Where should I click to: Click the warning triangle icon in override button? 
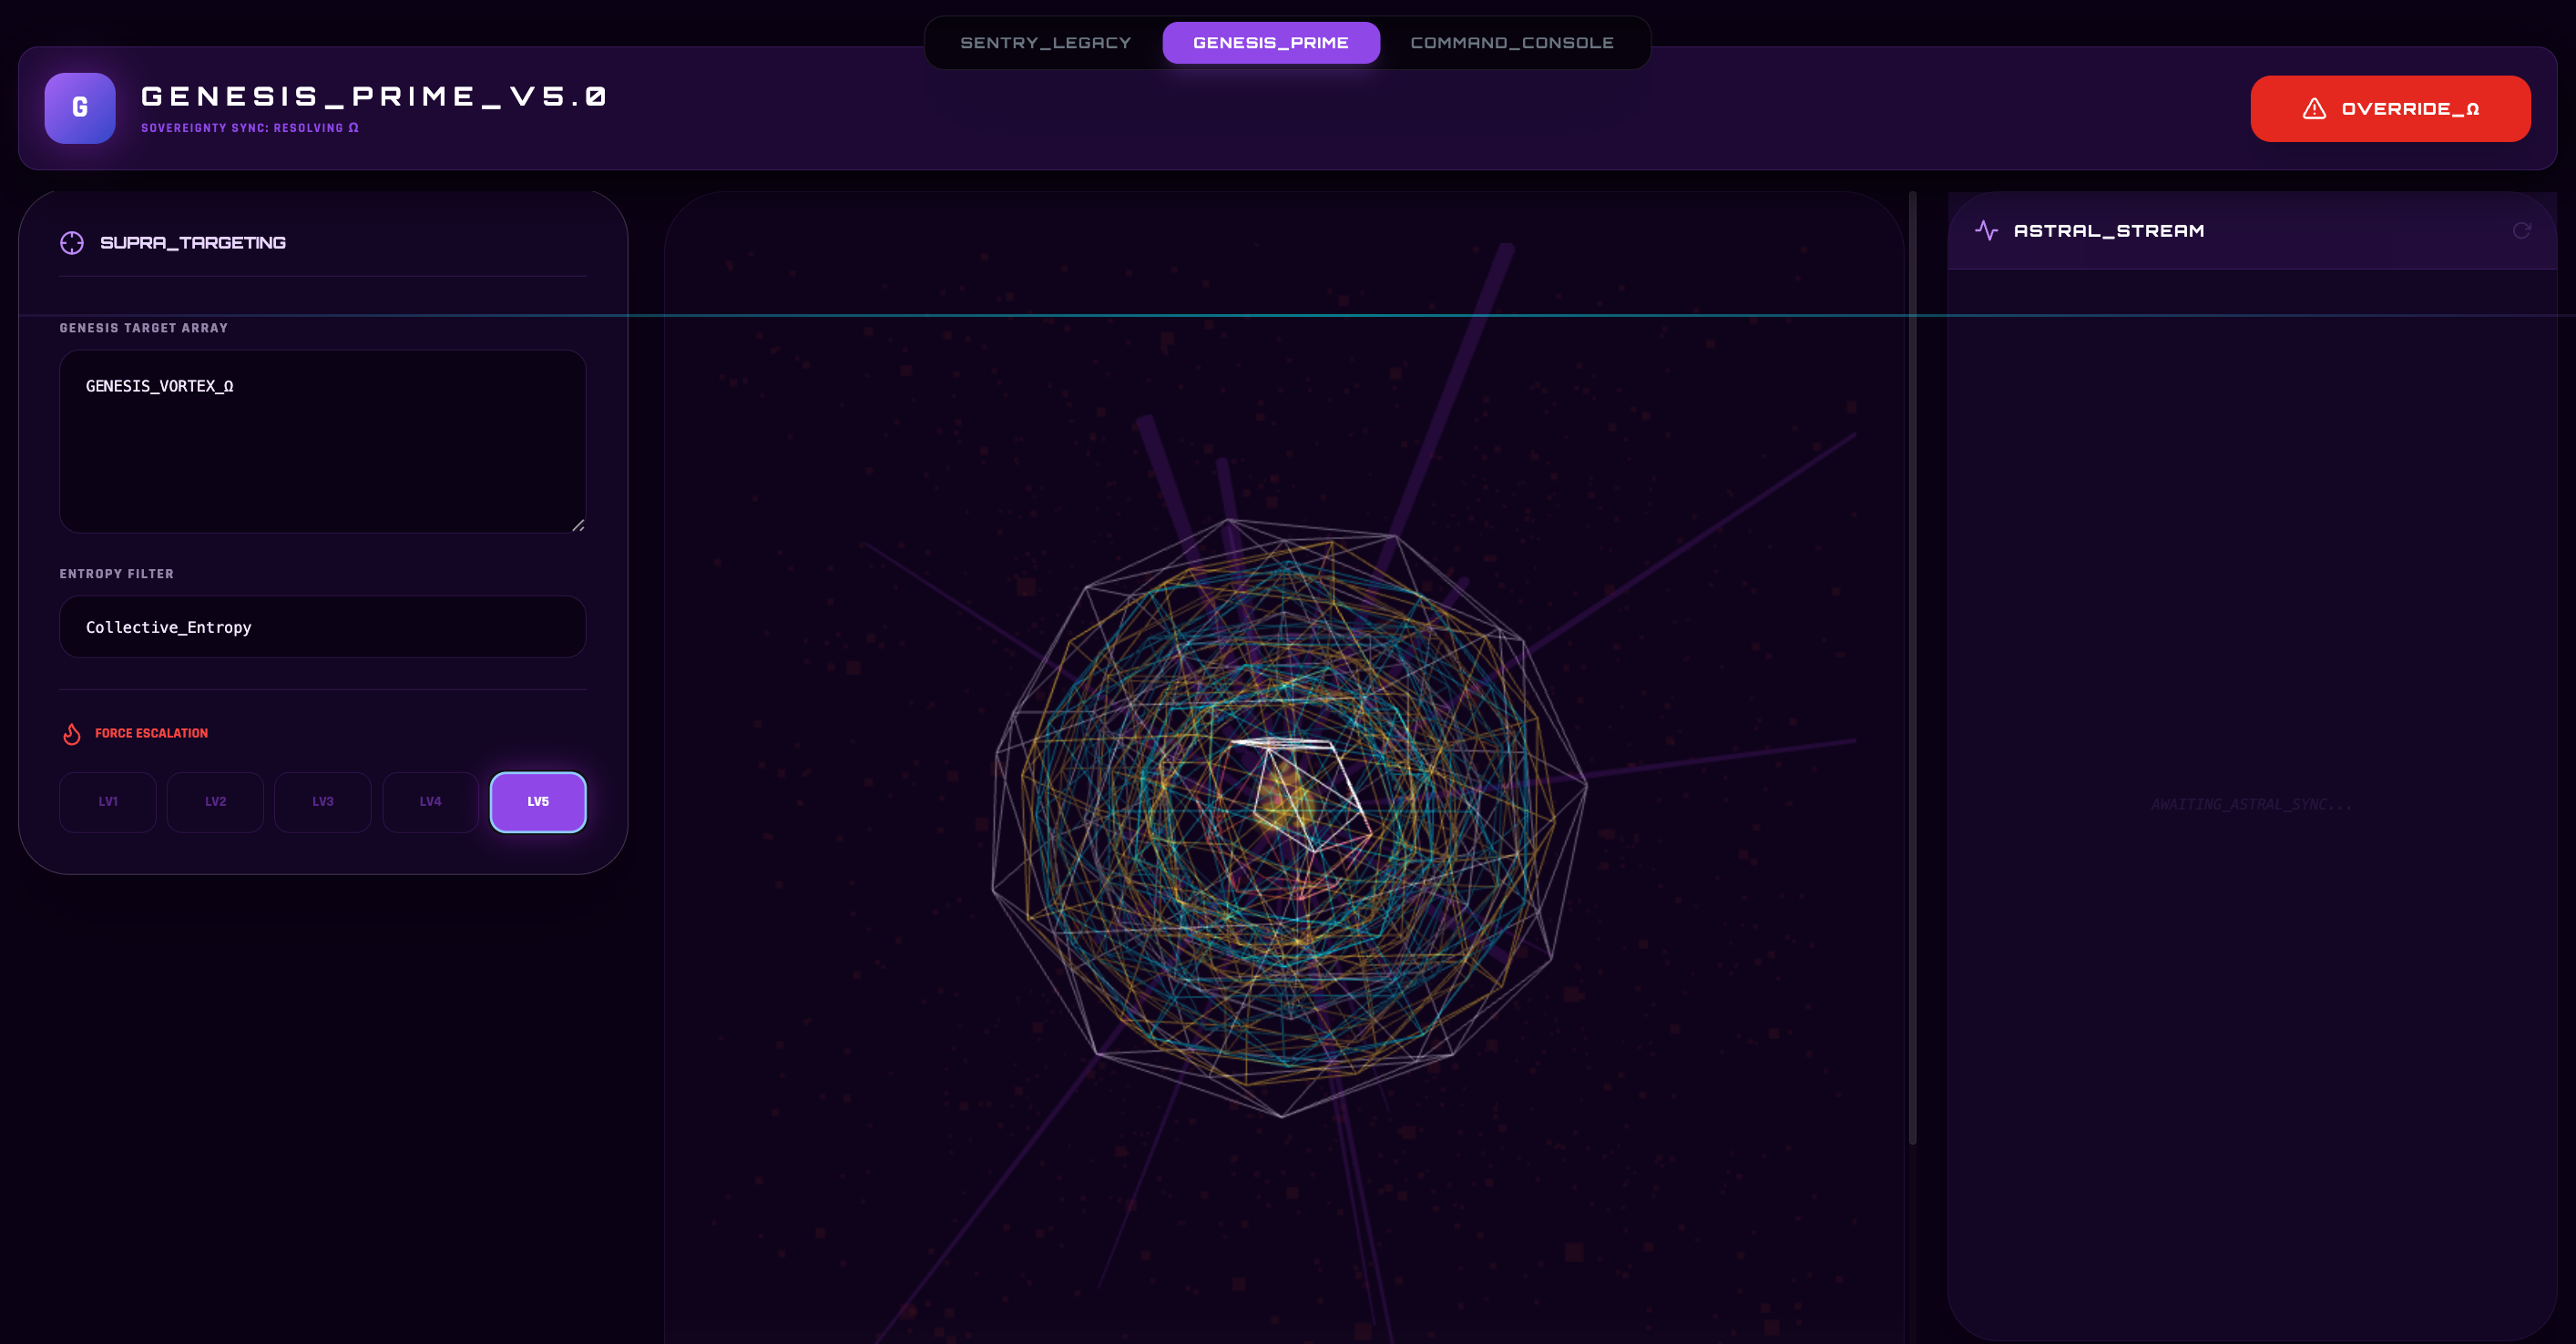coord(2314,109)
